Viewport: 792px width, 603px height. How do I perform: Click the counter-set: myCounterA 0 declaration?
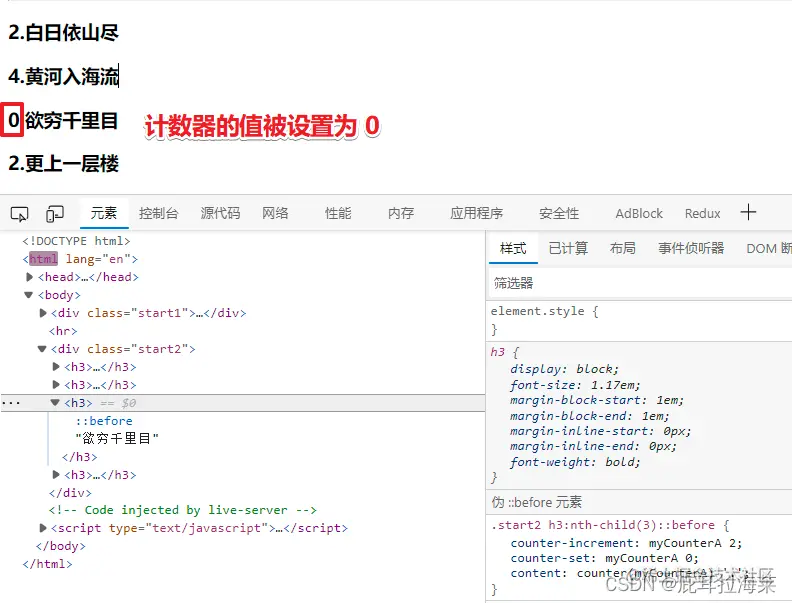click(605, 559)
